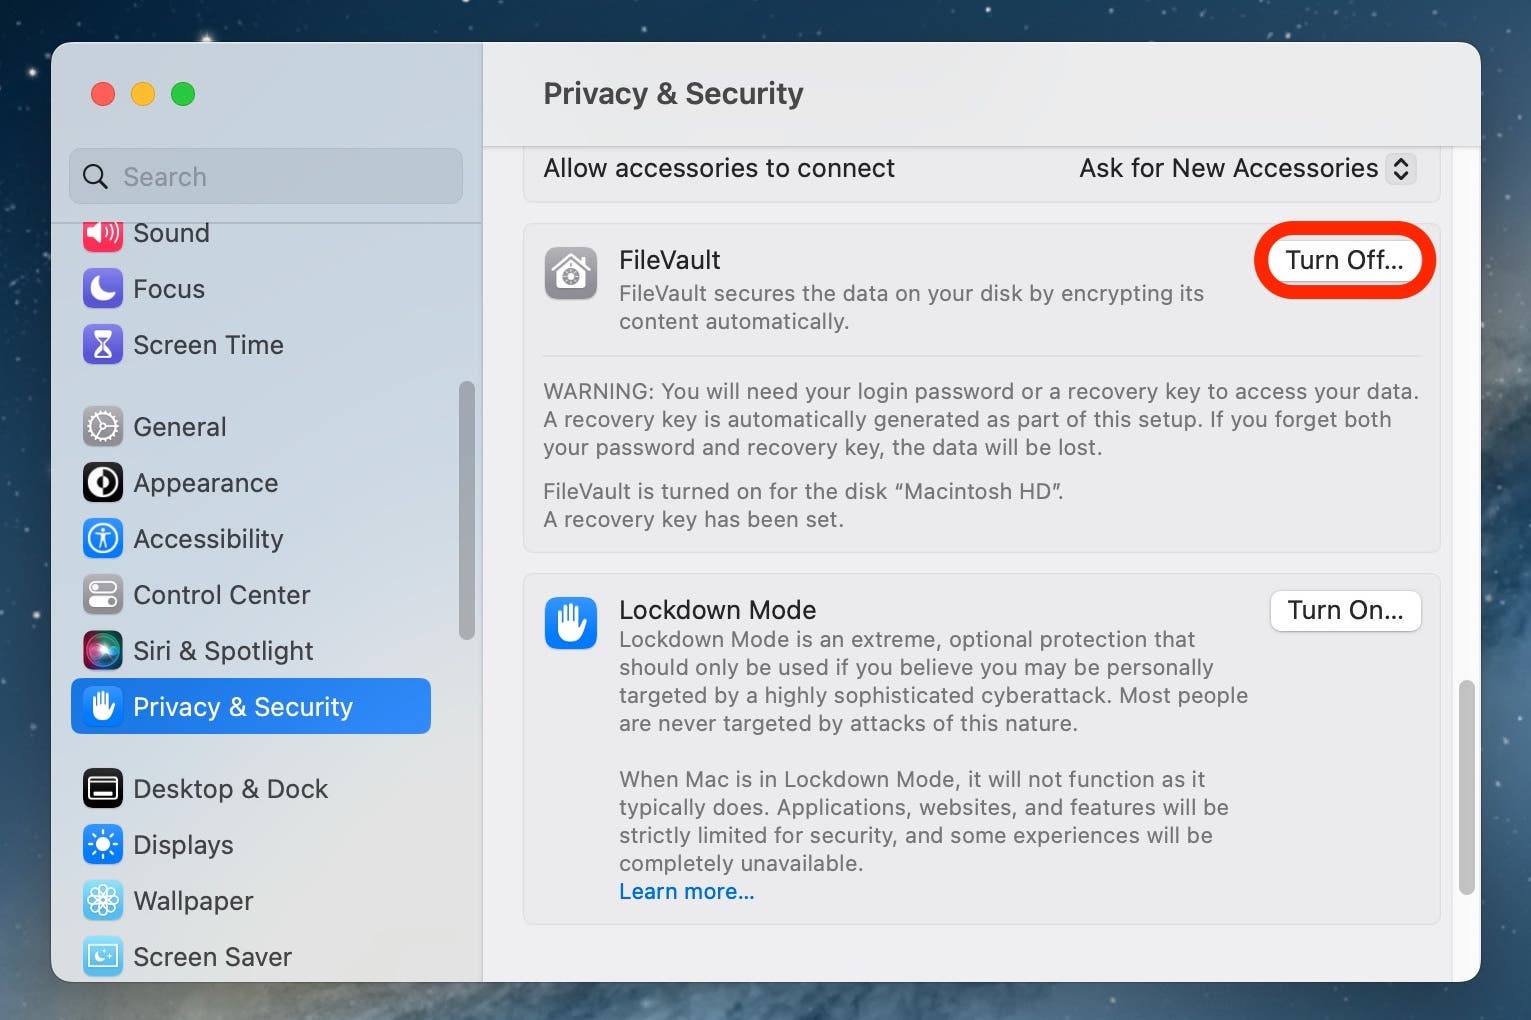Viewport: 1531px width, 1020px height.
Task: Turn on Lockdown Mode
Action: 1345,611
